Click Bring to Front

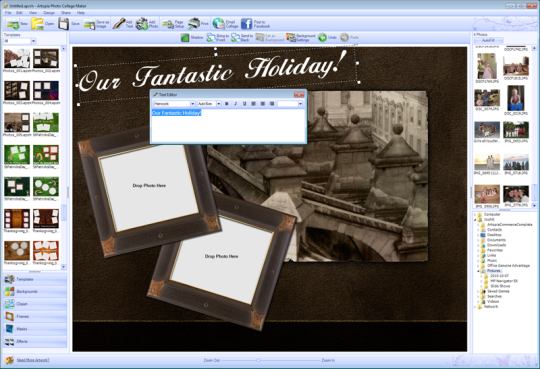tap(218, 38)
